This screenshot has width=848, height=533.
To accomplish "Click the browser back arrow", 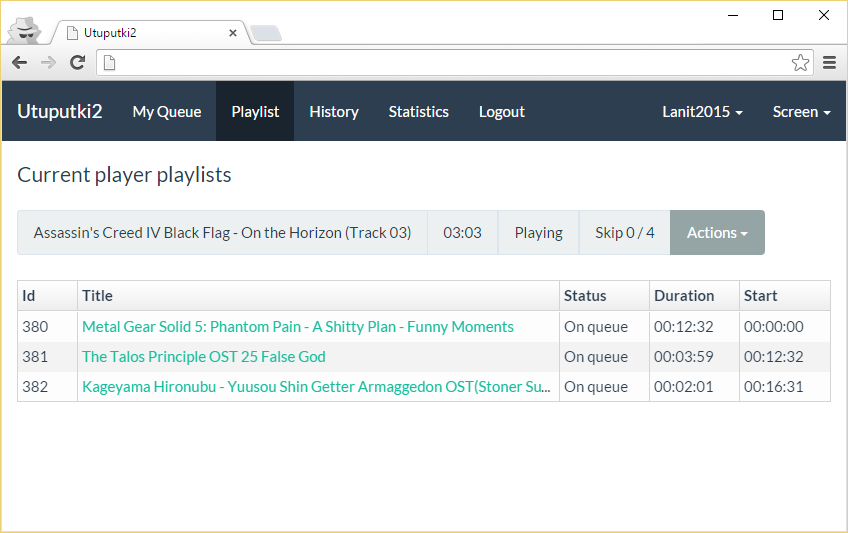I will point(19,63).
